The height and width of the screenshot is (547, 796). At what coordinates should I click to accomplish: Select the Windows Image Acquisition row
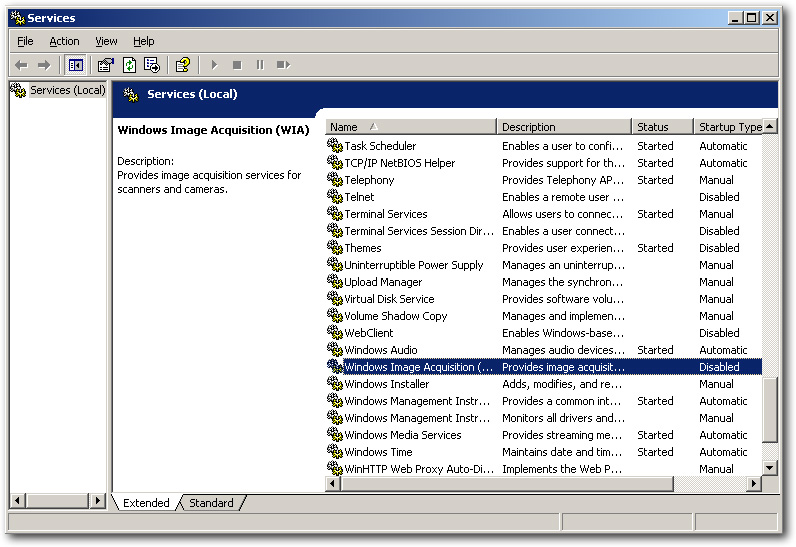tap(544, 367)
